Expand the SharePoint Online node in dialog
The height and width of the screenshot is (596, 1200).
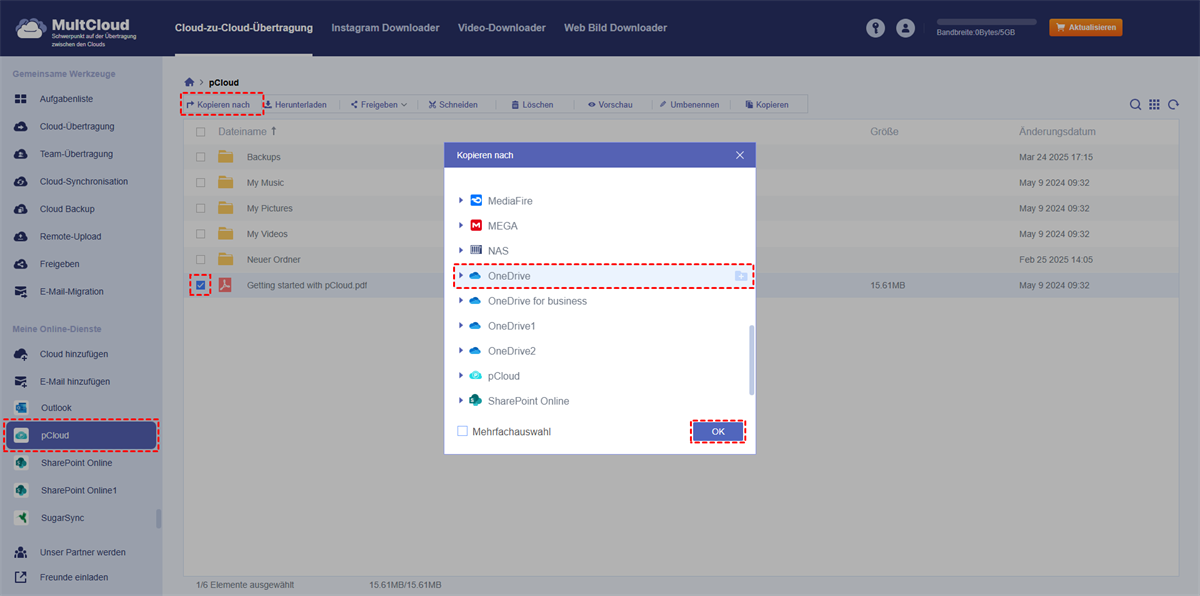click(461, 401)
